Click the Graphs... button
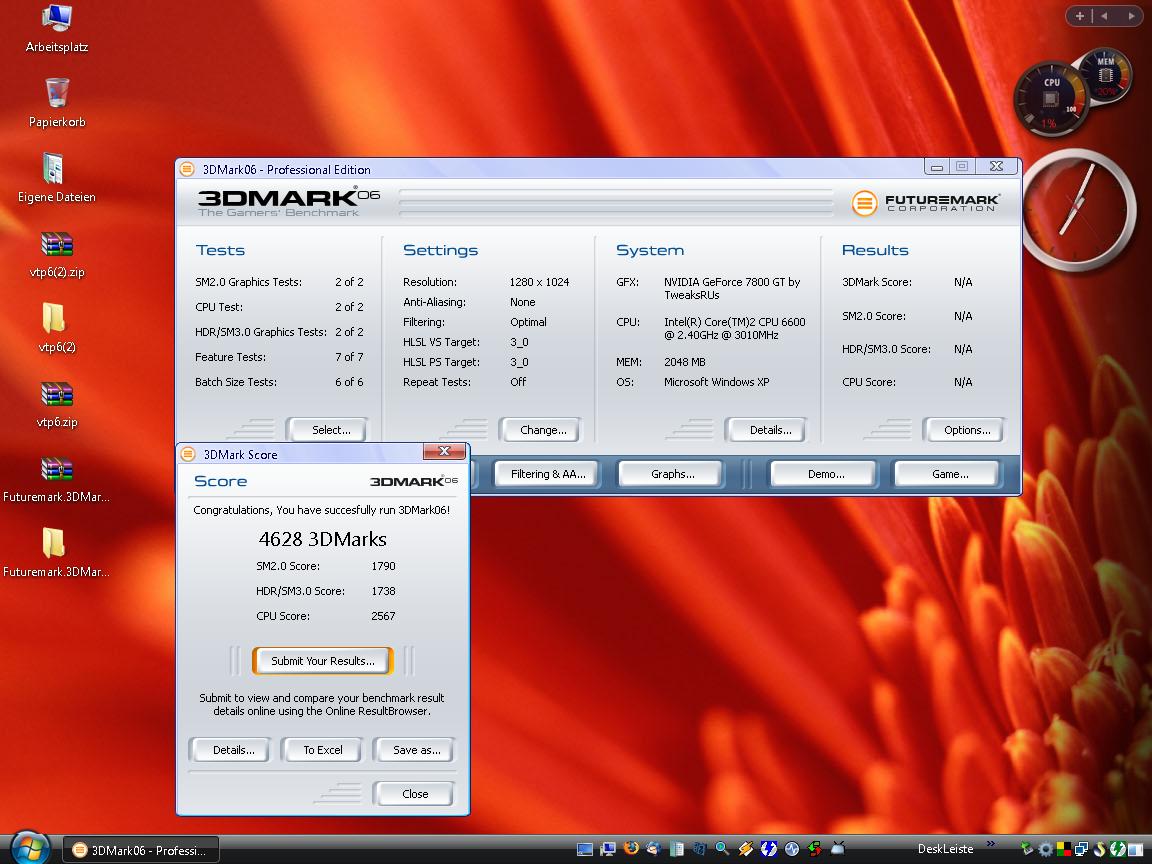Image resolution: width=1152 pixels, height=864 pixels. [x=672, y=474]
